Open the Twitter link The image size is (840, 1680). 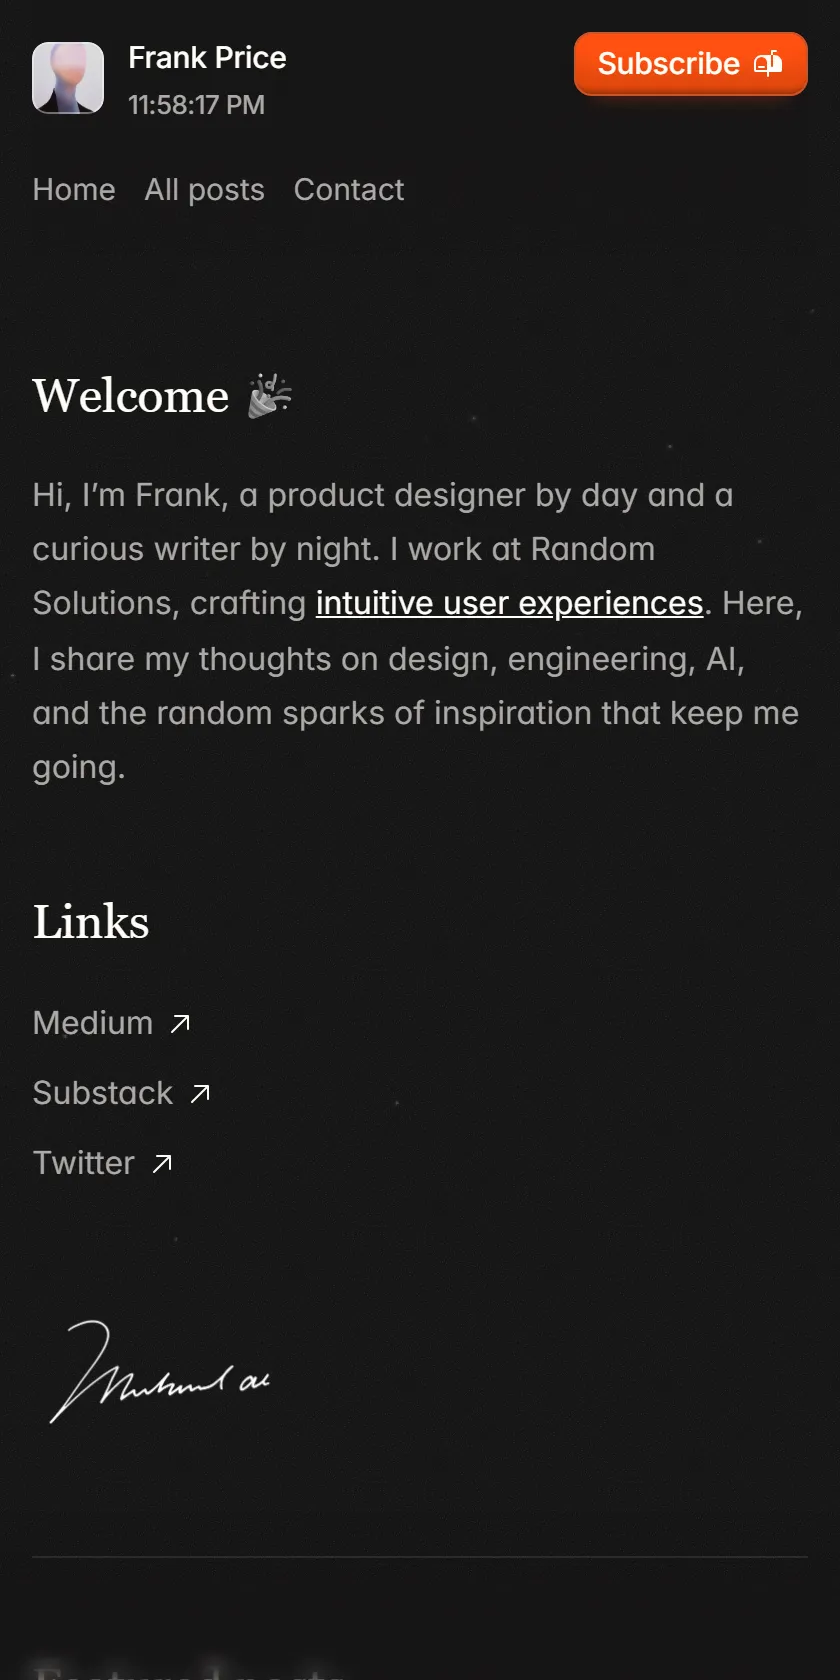pos(84,1163)
